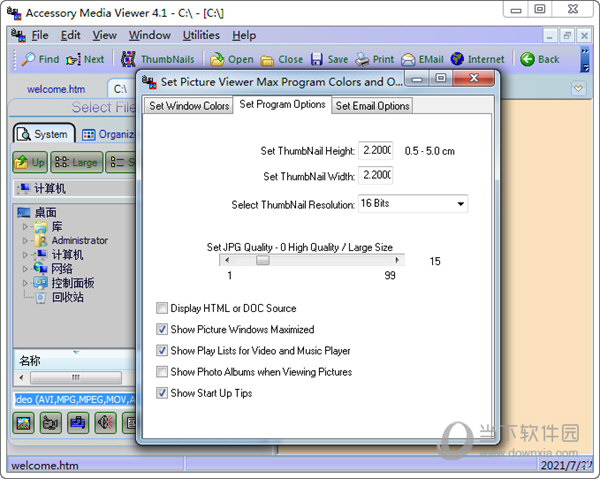Image resolution: width=600 pixels, height=479 pixels.
Task: Click the video camera filter icon
Action: tap(51, 423)
